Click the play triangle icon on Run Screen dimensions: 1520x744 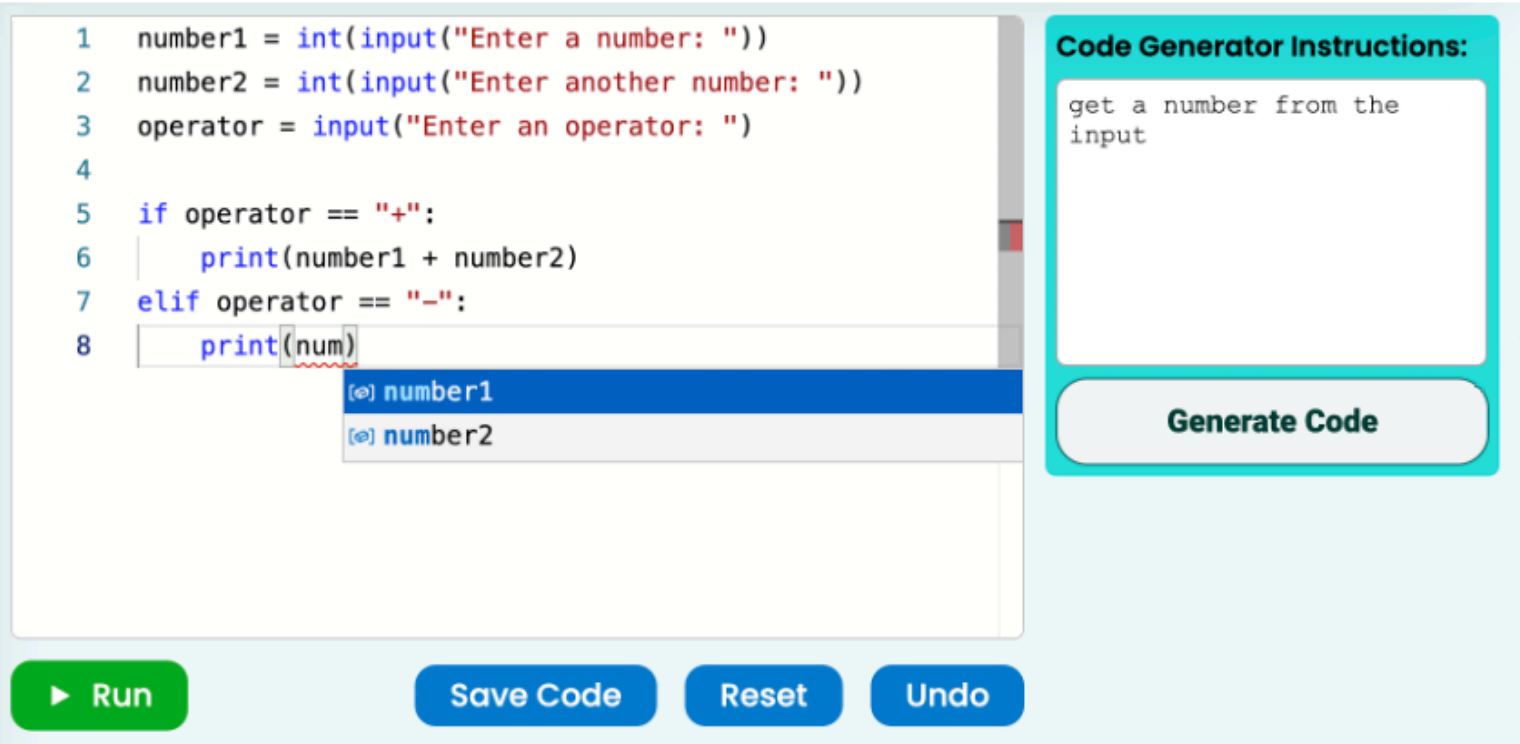[60, 696]
